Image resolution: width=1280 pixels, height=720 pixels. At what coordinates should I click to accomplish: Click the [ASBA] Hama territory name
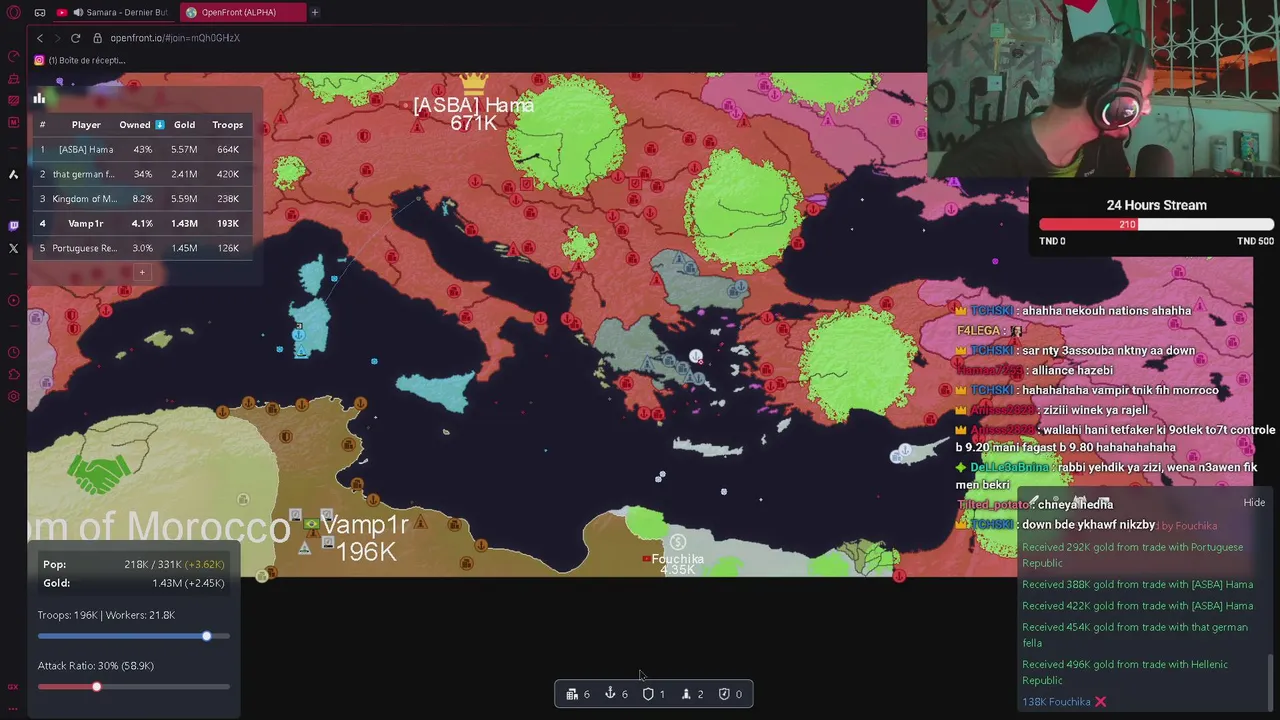(x=474, y=105)
